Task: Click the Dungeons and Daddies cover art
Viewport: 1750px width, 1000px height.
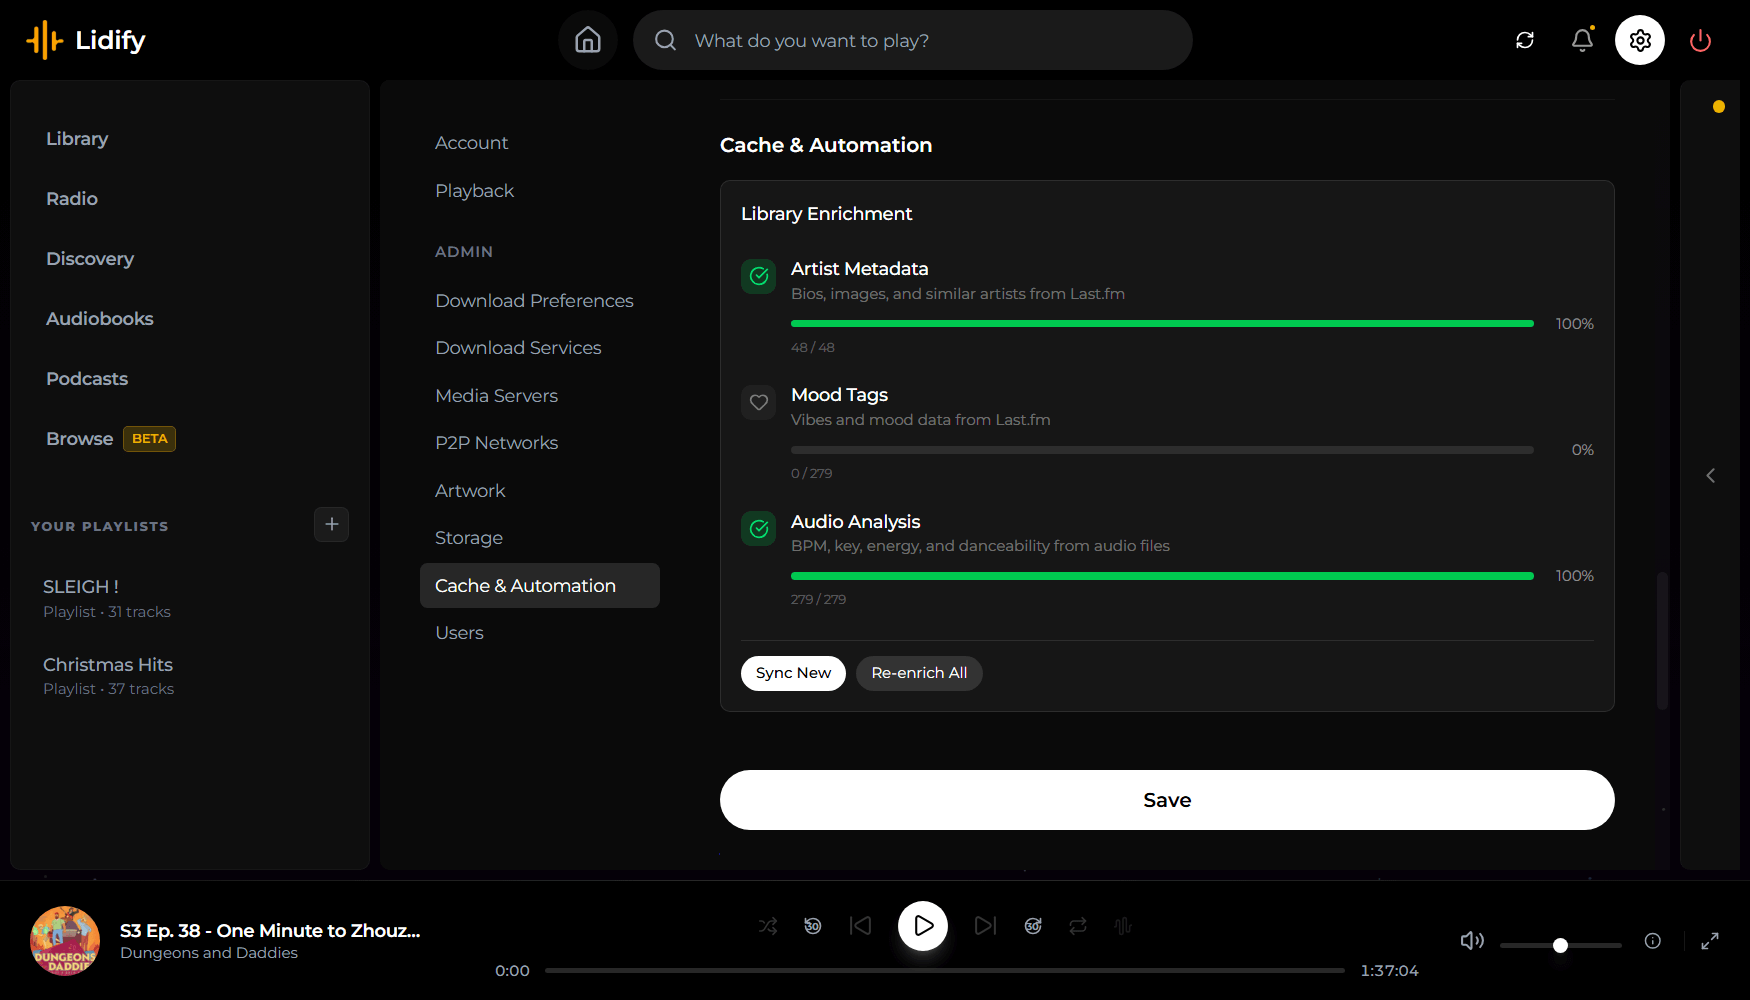Action: [65, 940]
